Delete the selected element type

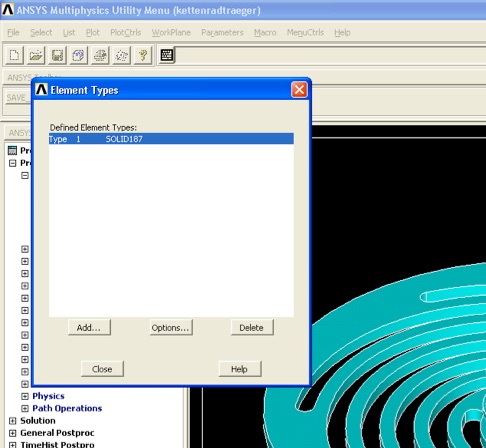pyautogui.click(x=252, y=327)
